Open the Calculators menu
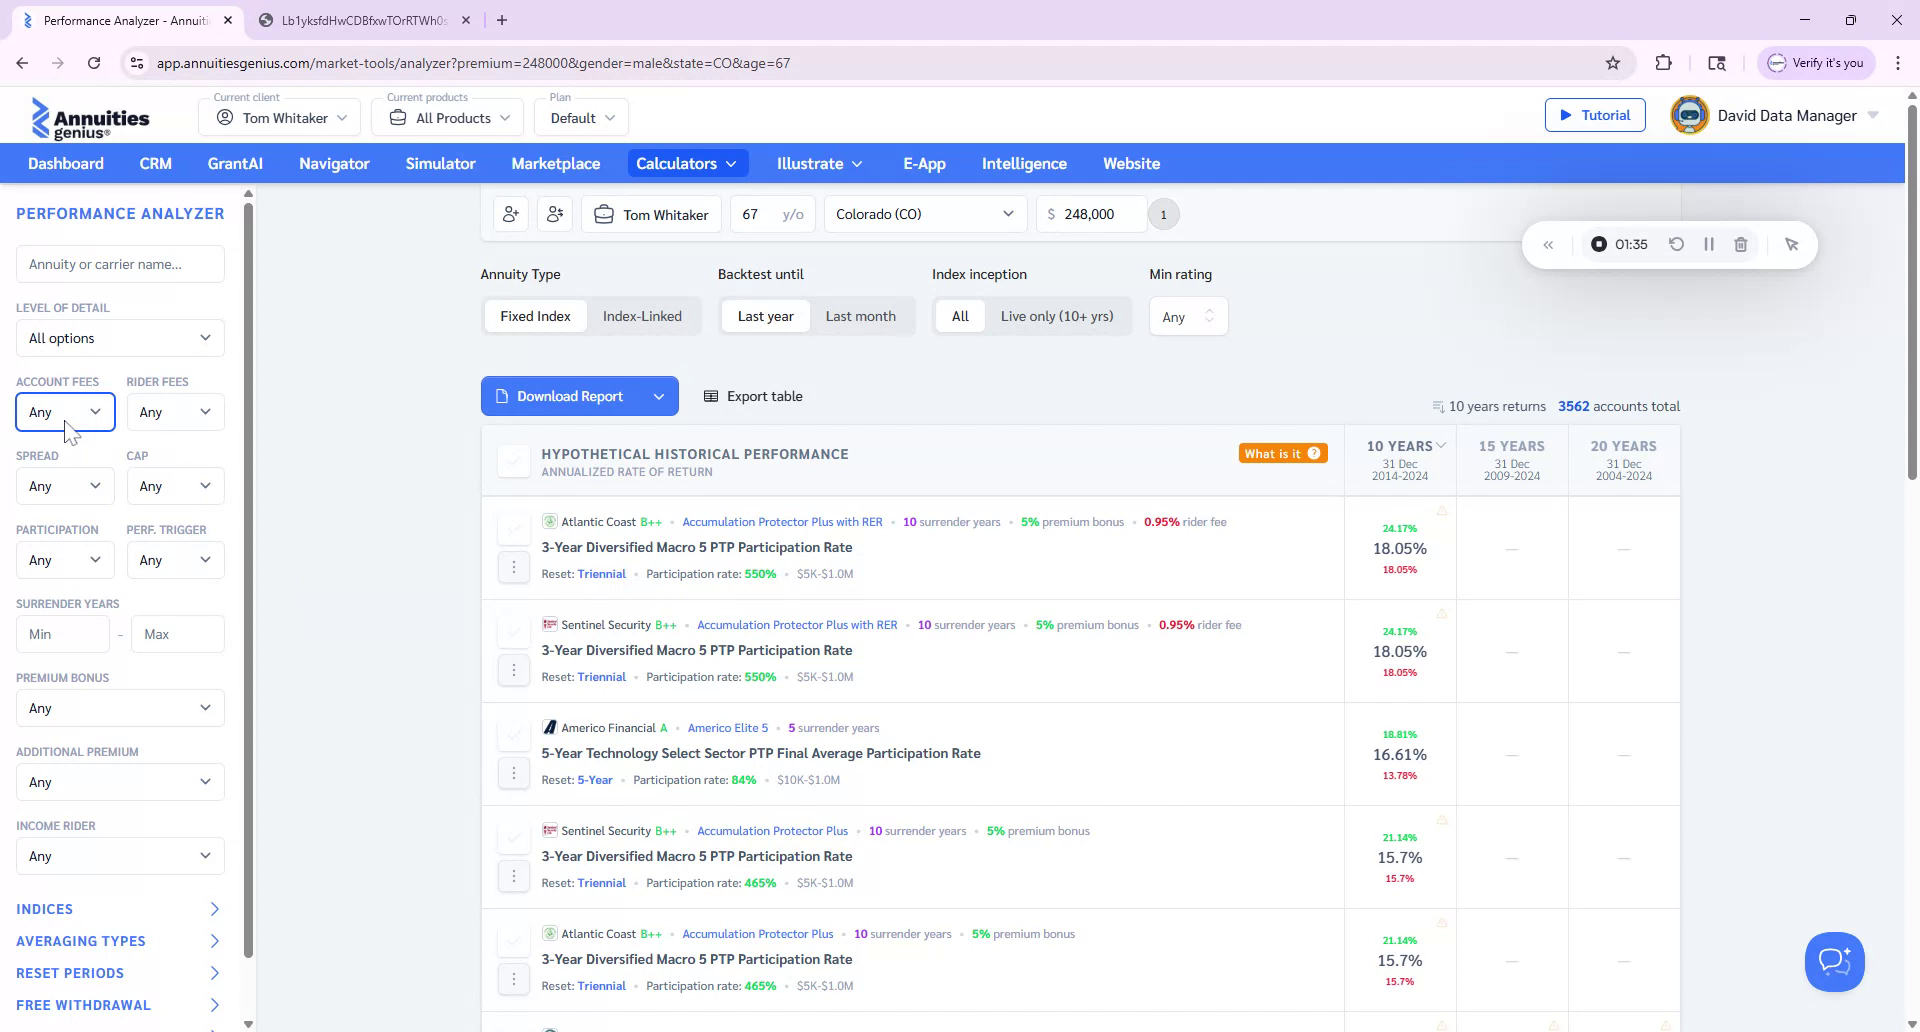 [x=687, y=163]
